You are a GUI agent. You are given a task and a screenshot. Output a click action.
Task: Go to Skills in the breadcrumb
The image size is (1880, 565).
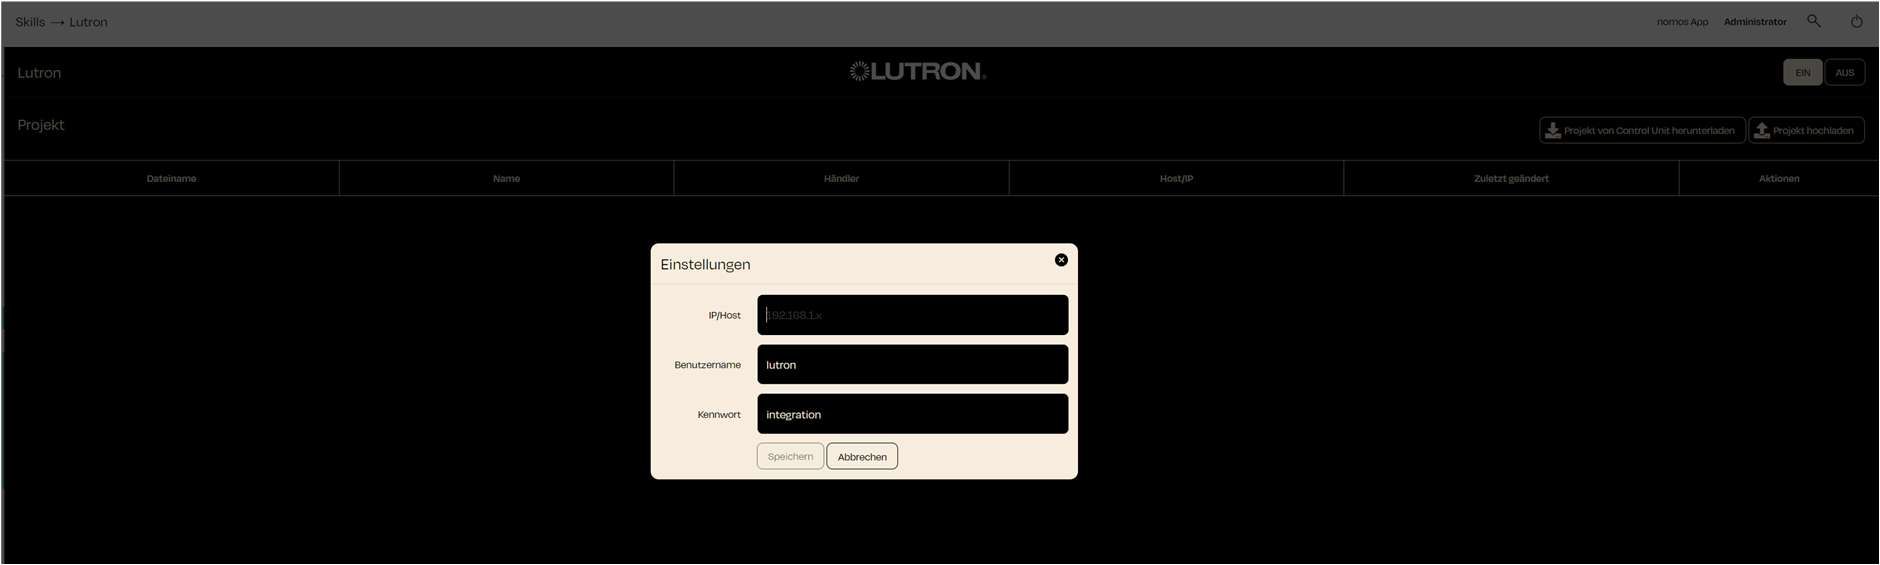click(x=30, y=22)
